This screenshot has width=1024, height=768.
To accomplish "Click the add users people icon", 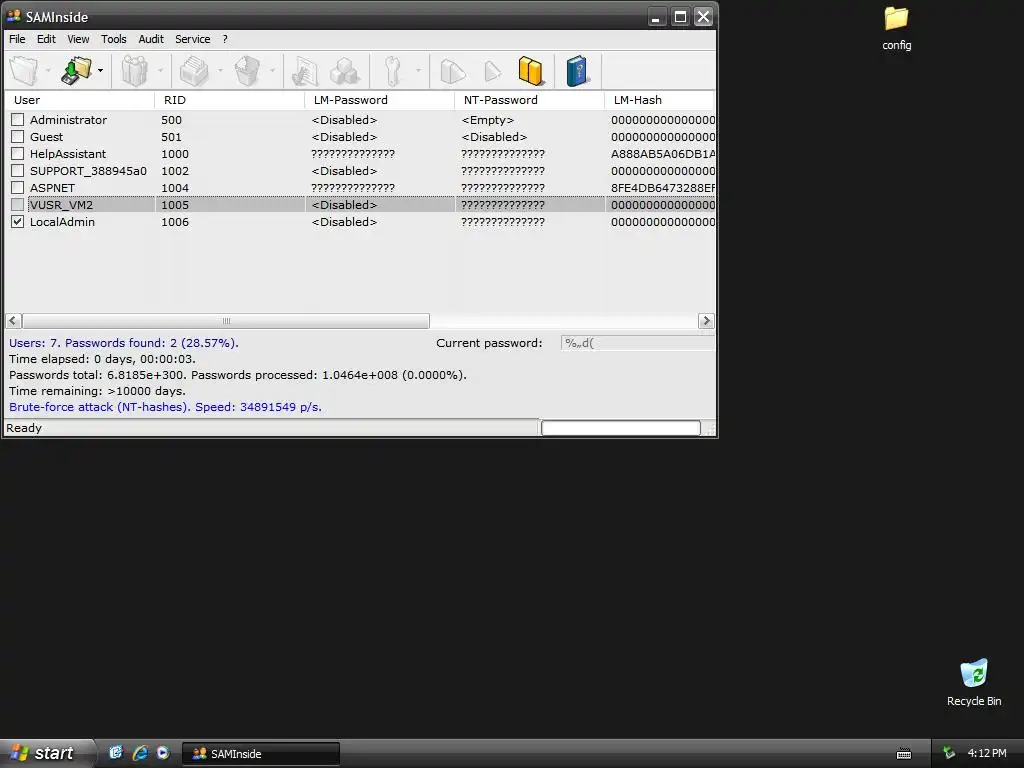I will click(135, 71).
